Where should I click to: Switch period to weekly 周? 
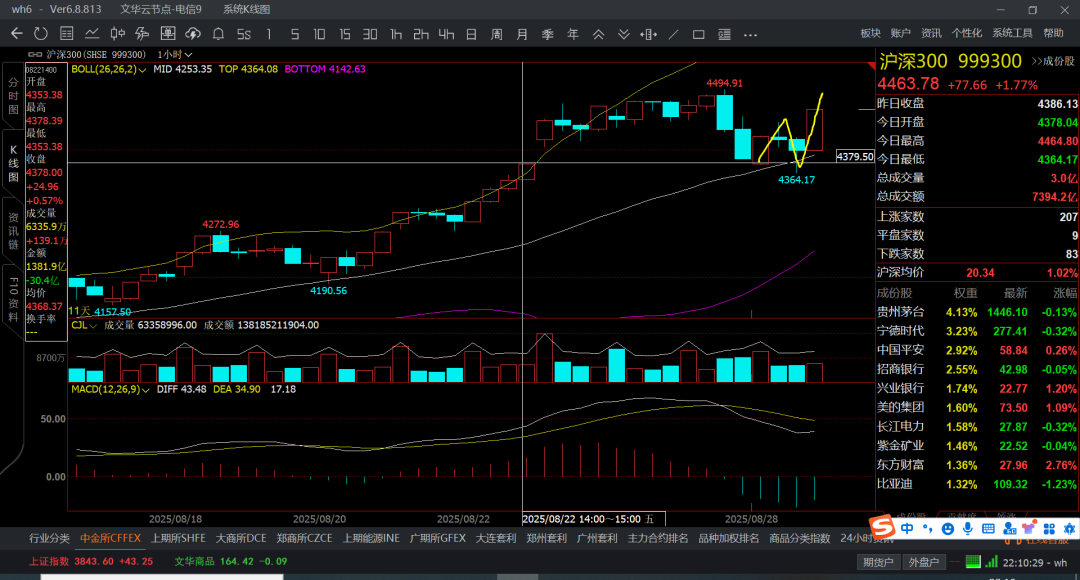[x=497, y=34]
